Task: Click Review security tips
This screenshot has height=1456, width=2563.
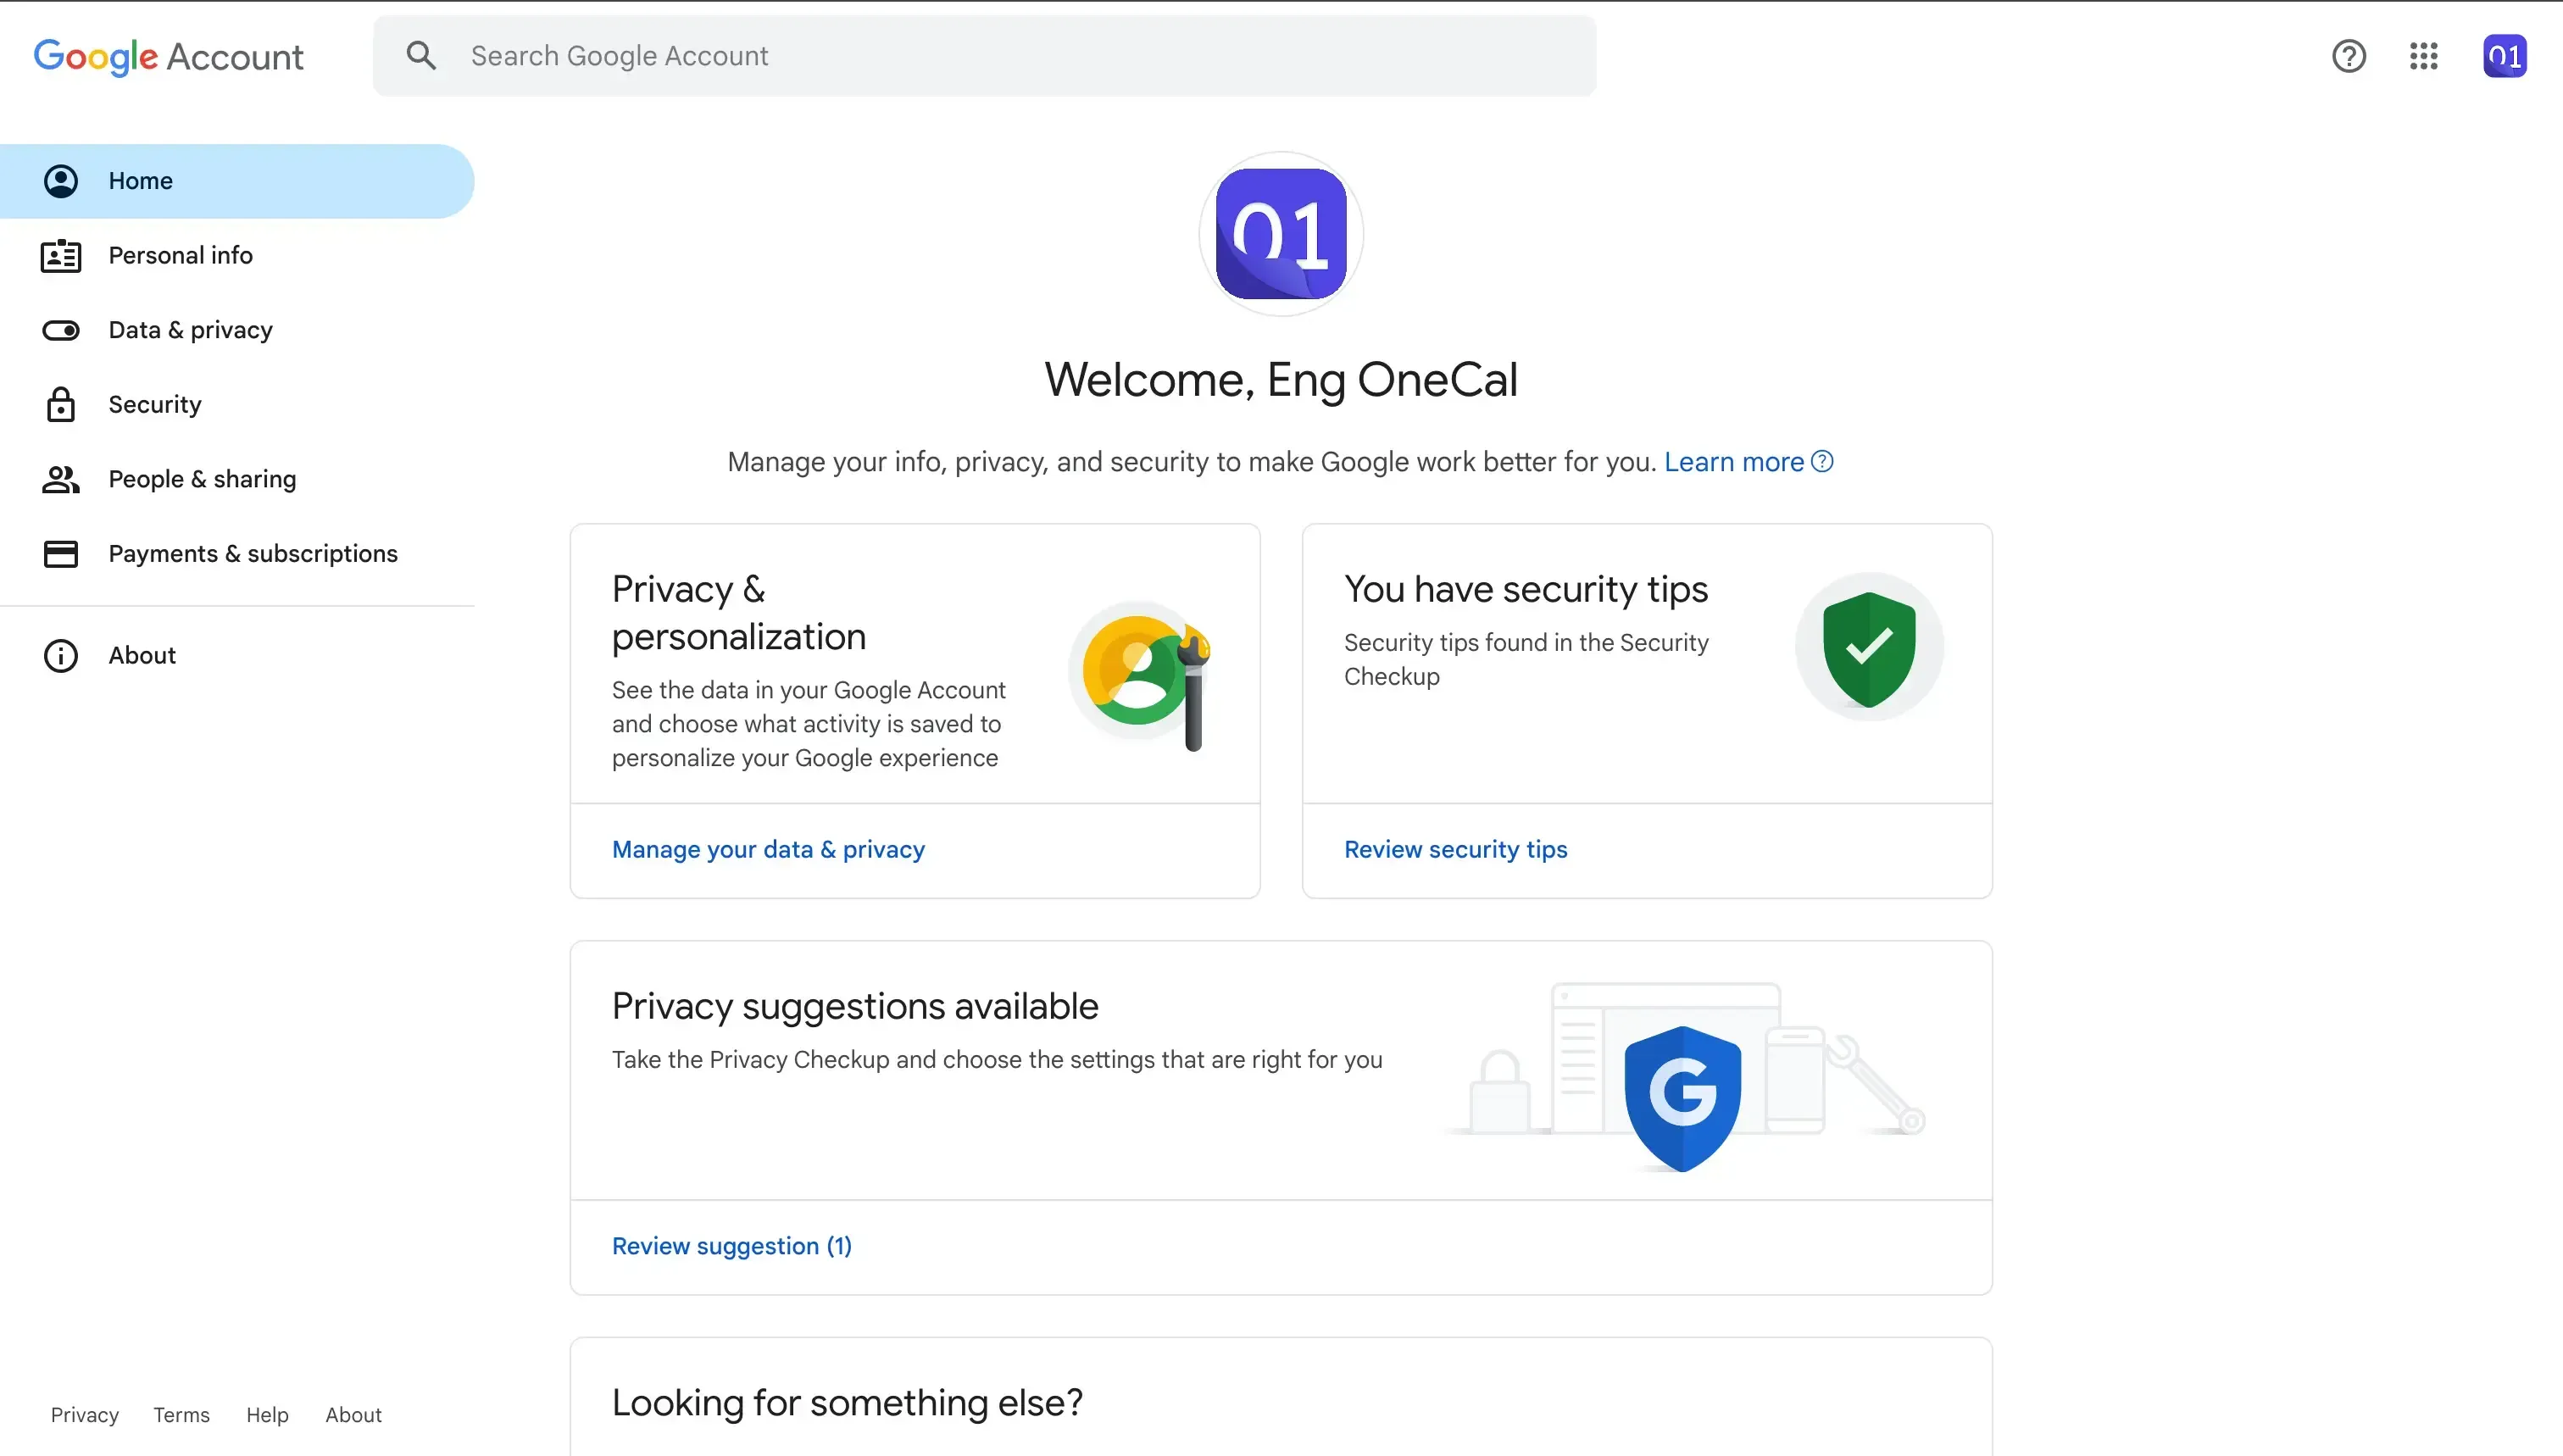Action: (x=1455, y=848)
